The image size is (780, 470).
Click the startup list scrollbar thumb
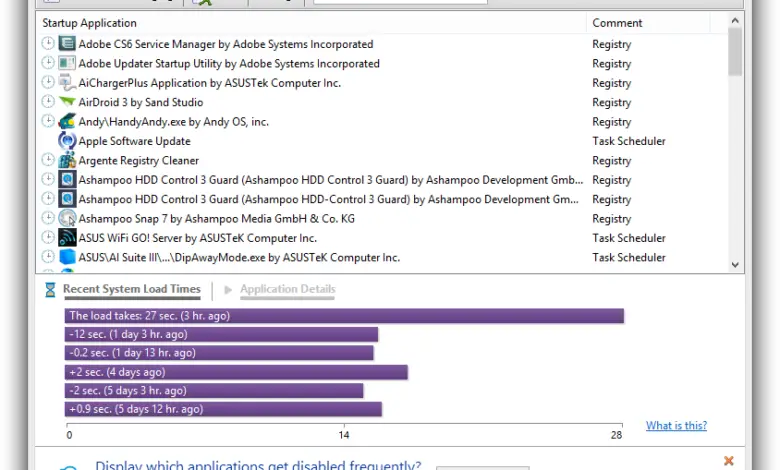pyautogui.click(x=735, y=52)
